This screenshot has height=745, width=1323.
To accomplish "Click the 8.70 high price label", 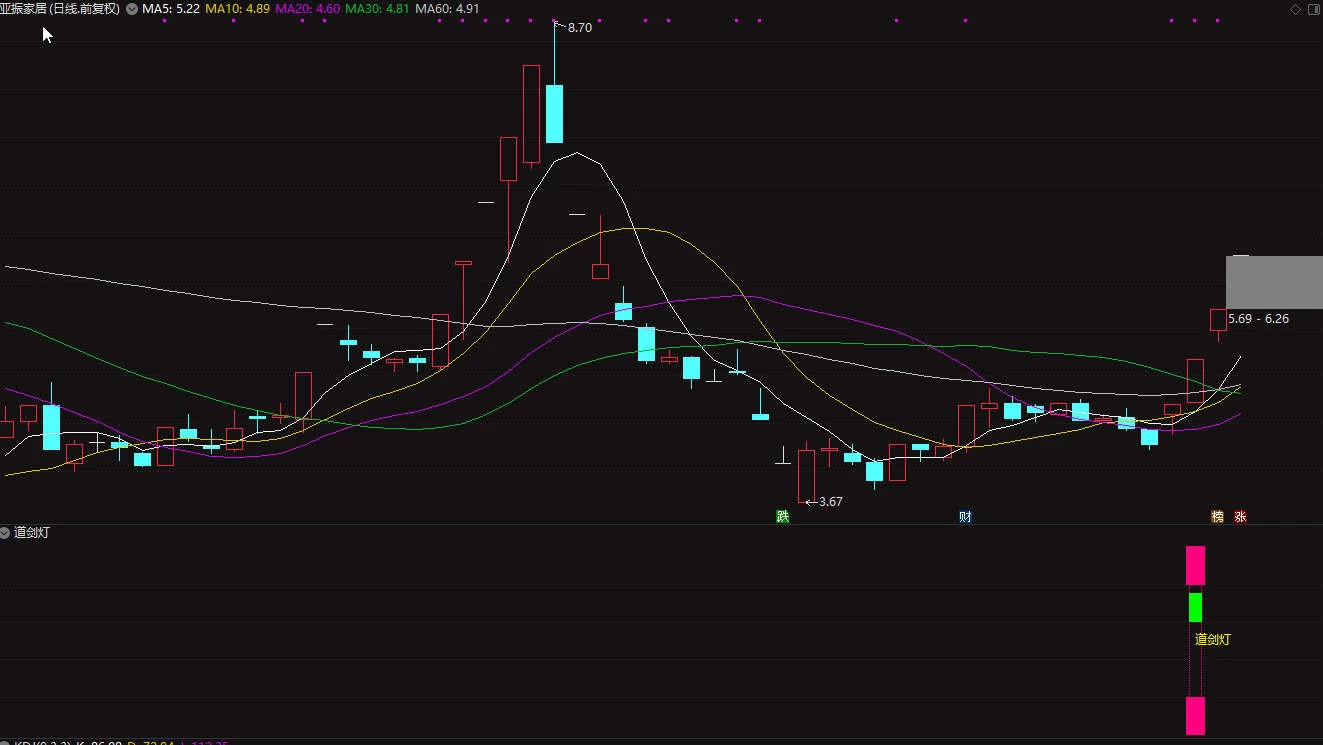I will 580,28.
